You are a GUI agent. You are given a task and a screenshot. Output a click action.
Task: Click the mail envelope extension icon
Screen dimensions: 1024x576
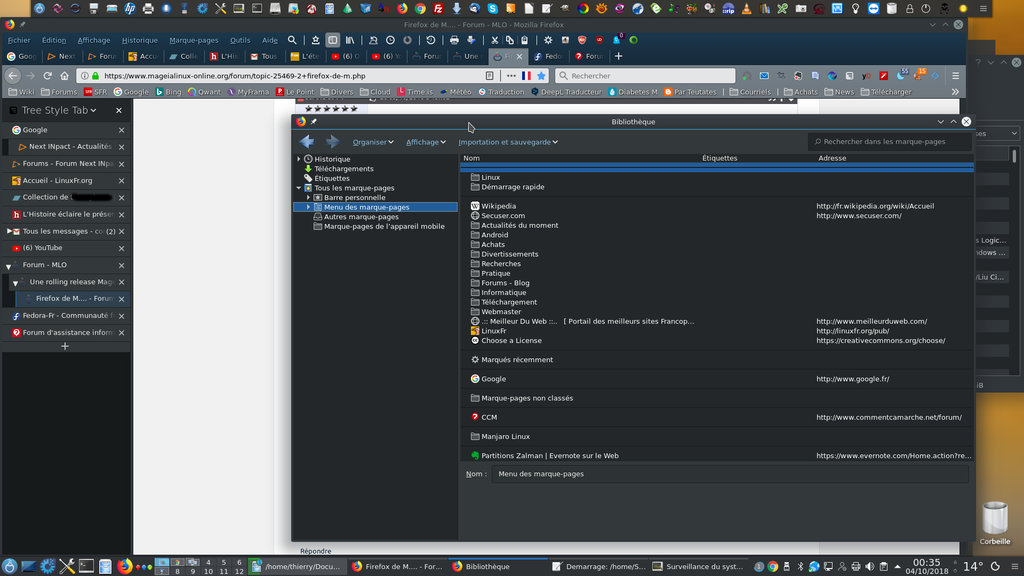click(764, 76)
